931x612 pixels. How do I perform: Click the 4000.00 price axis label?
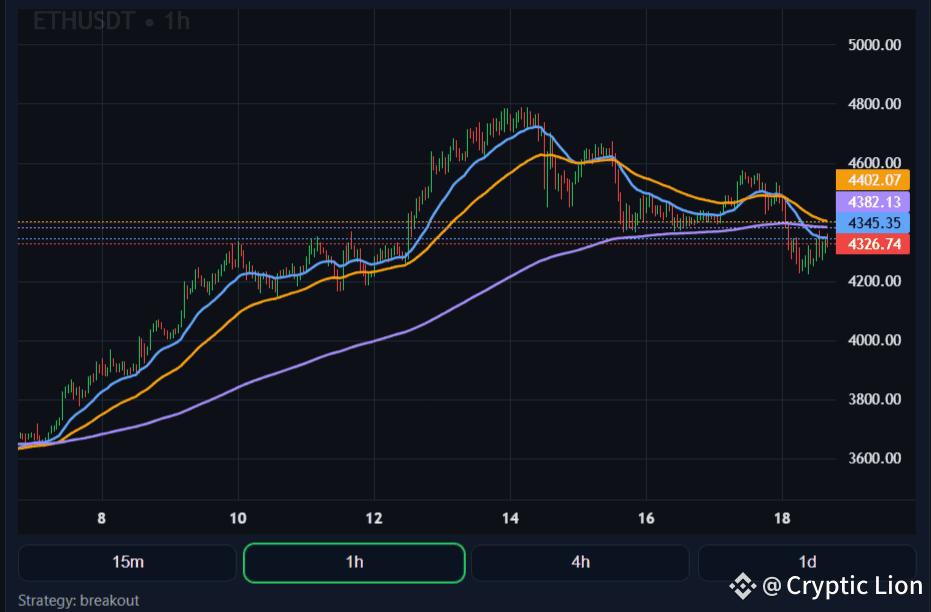point(874,340)
